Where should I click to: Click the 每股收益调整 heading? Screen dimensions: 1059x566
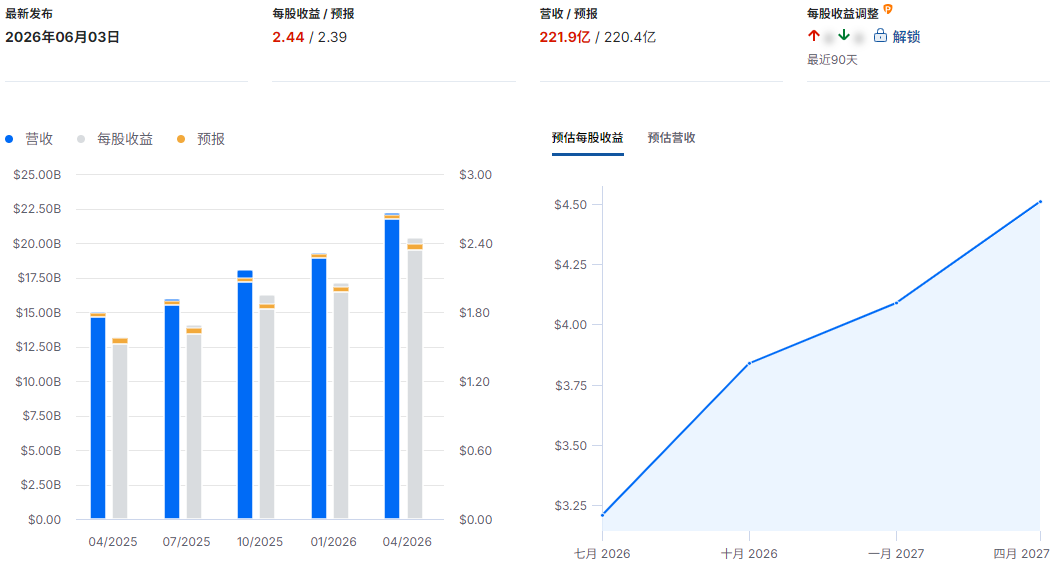[x=843, y=14]
